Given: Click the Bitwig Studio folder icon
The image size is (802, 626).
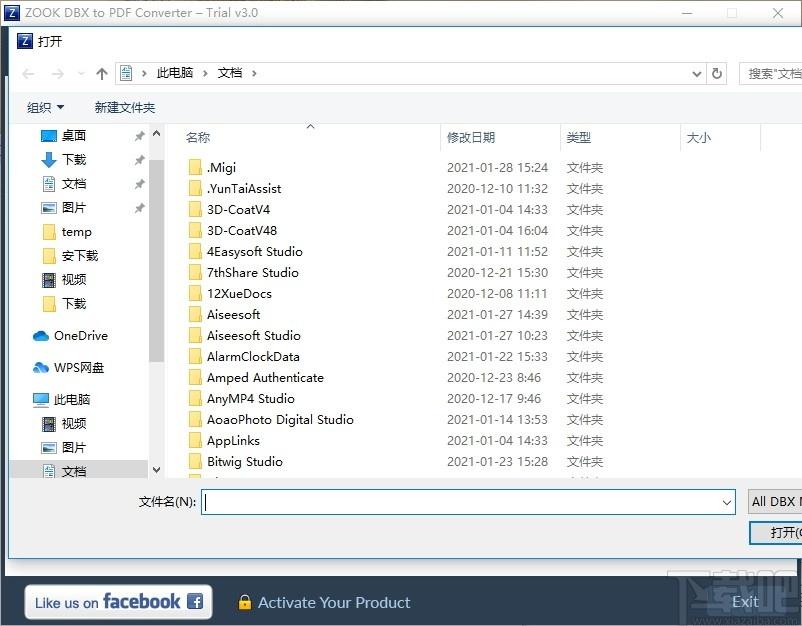Looking at the screenshot, I should pyautogui.click(x=195, y=461).
